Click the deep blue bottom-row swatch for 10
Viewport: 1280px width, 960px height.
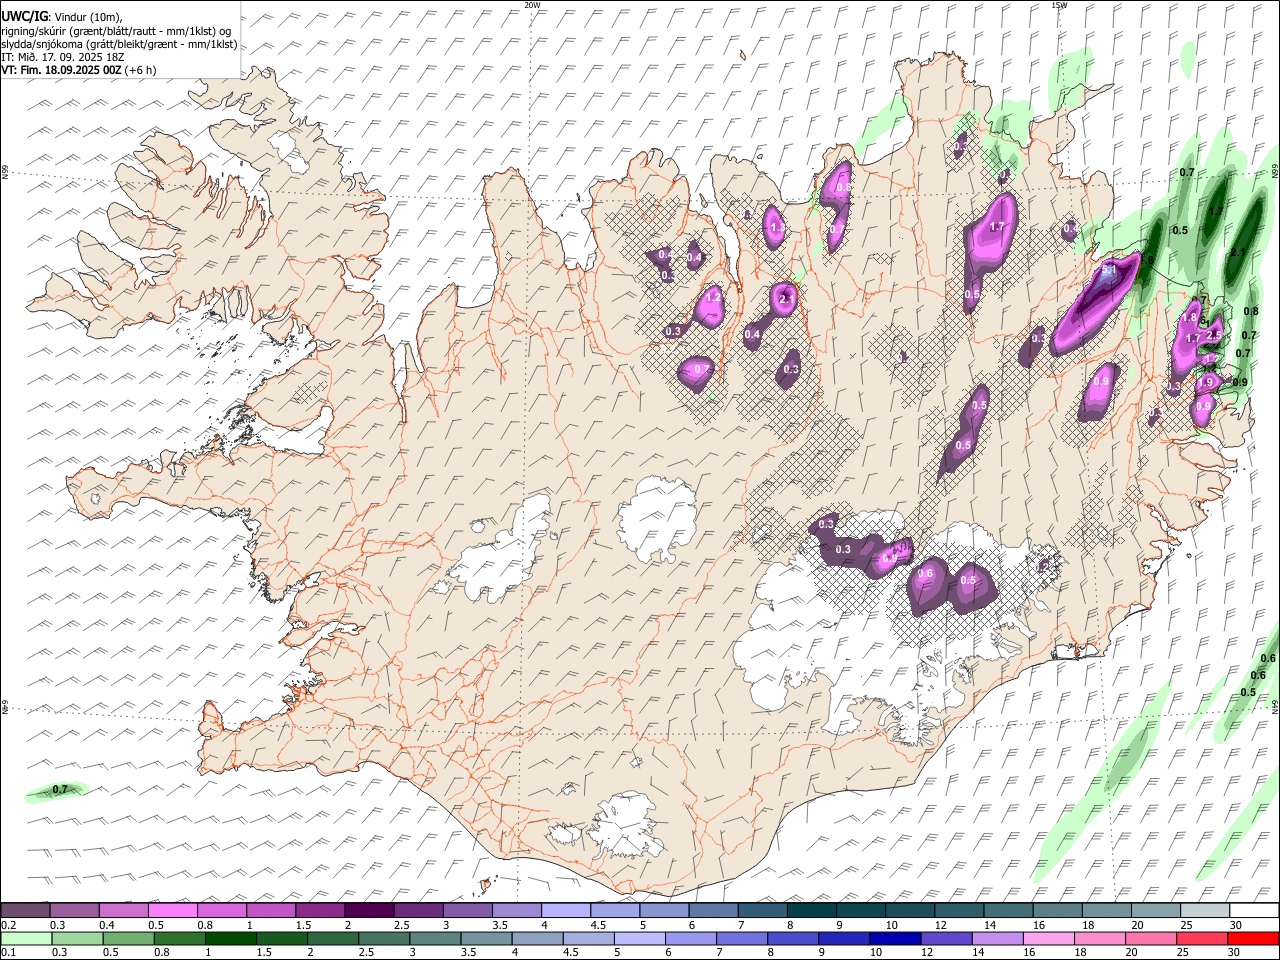pyautogui.click(x=894, y=938)
